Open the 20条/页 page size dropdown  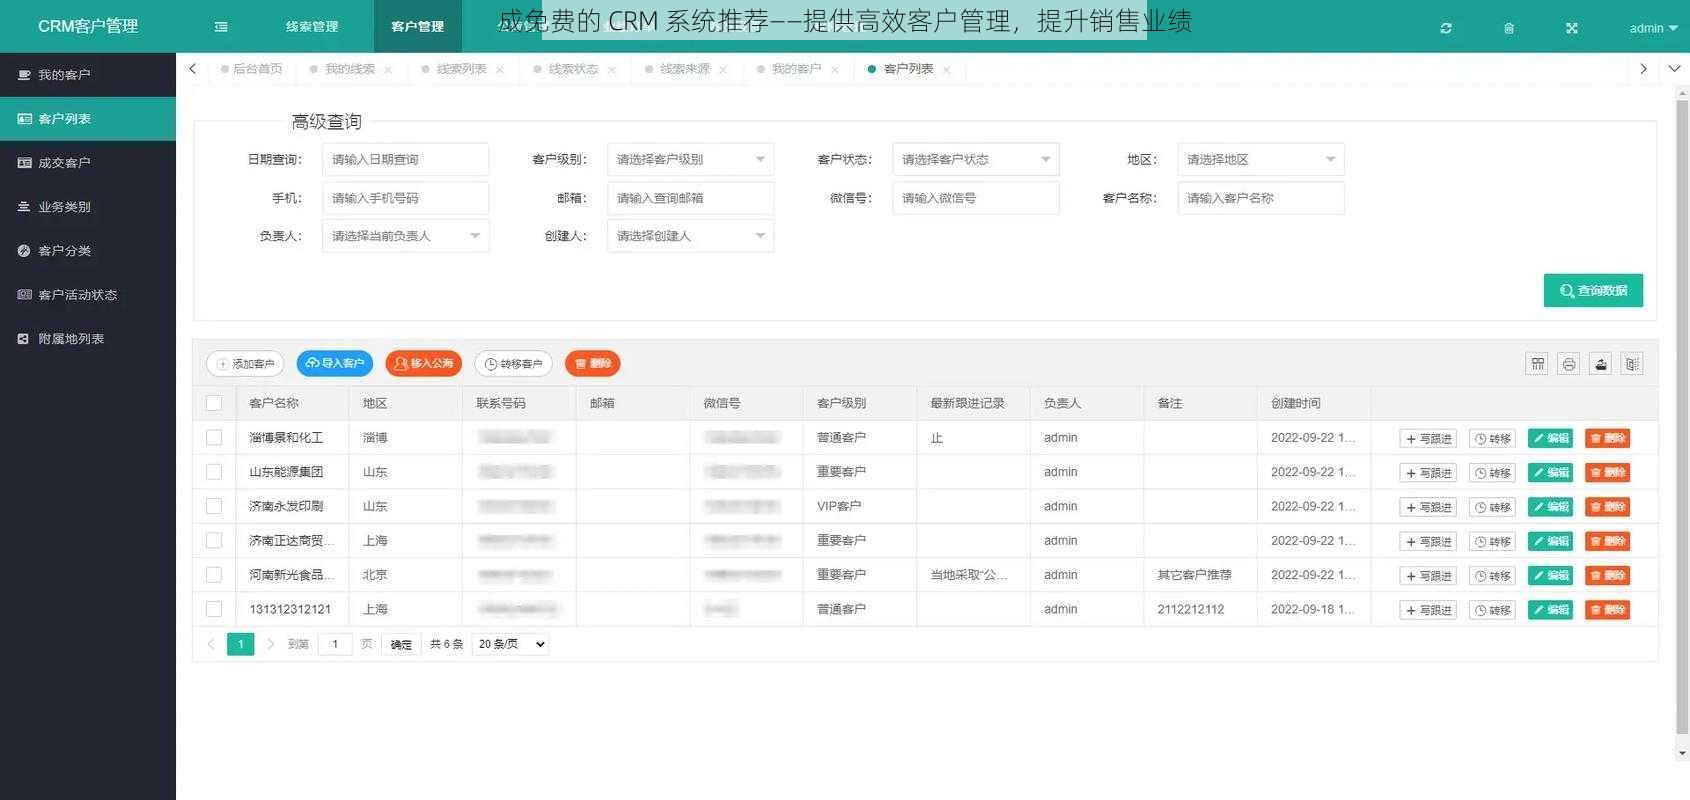[x=510, y=644]
